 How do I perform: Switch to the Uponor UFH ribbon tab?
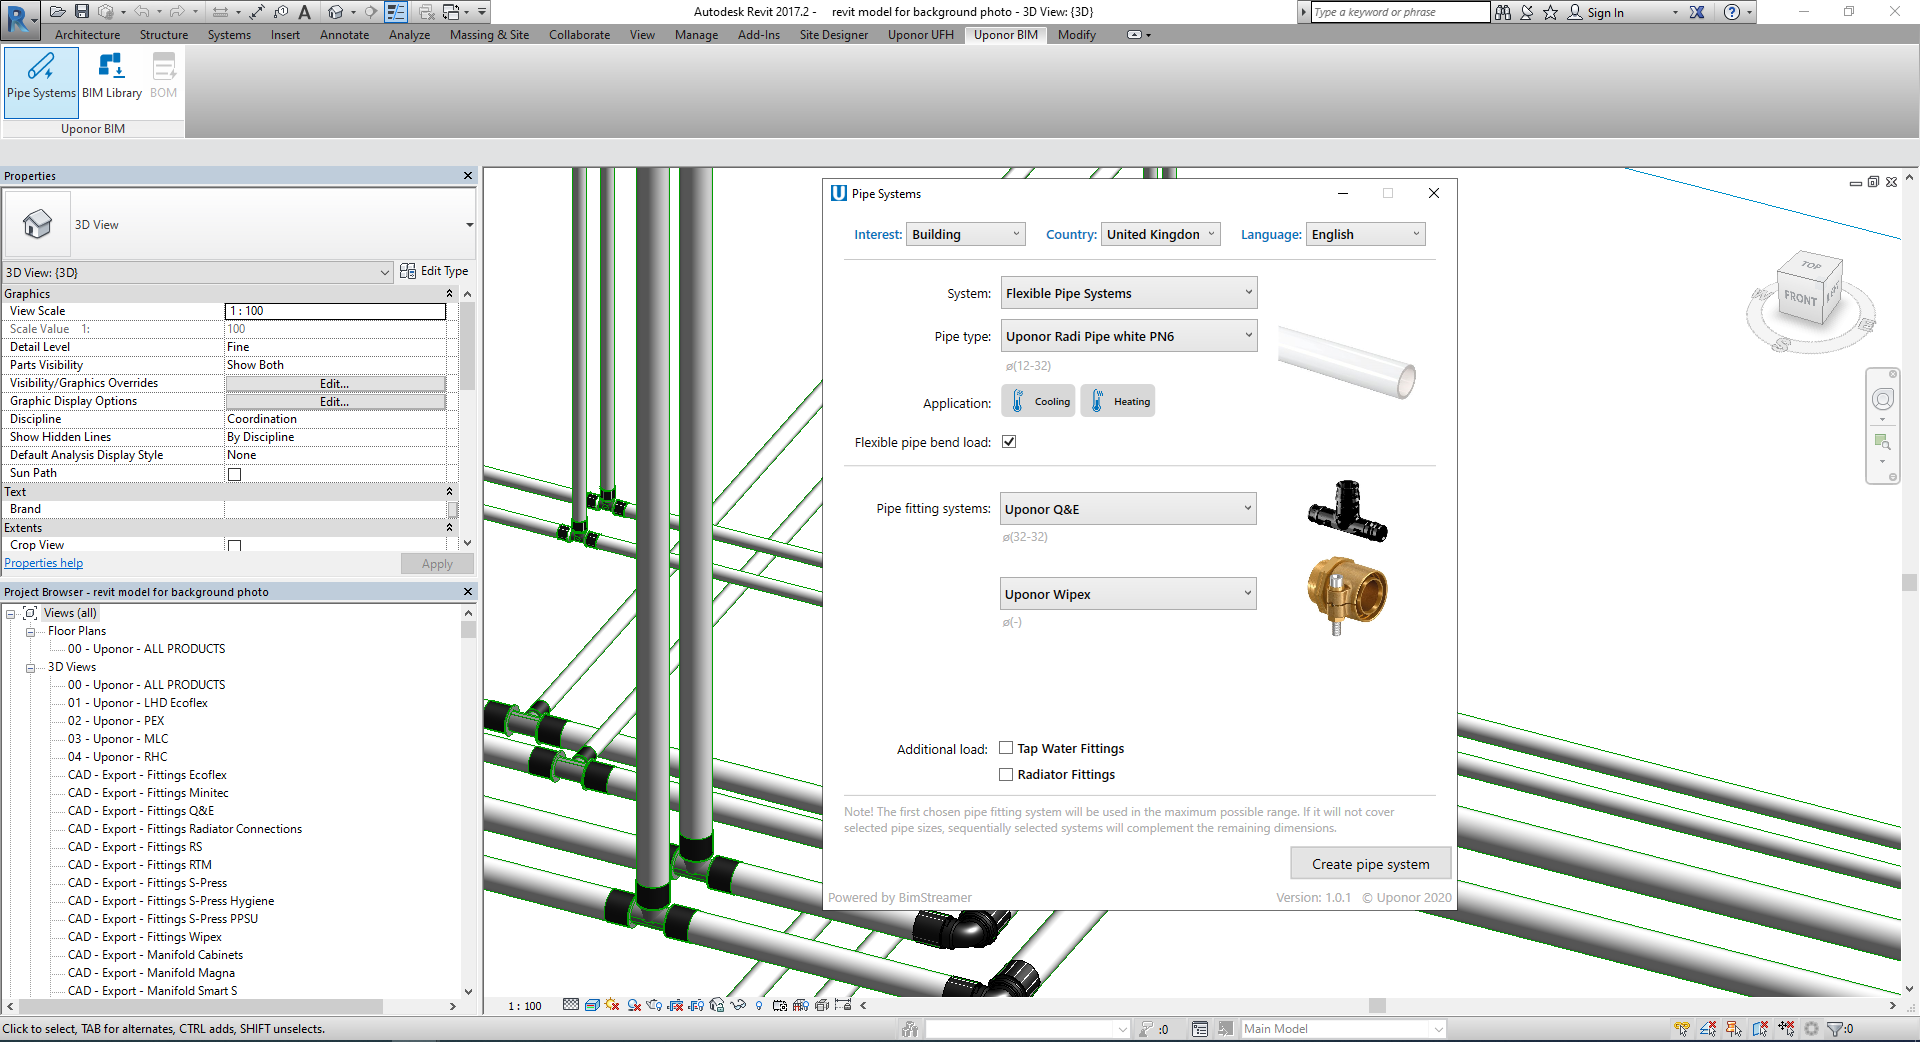[x=920, y=35]
